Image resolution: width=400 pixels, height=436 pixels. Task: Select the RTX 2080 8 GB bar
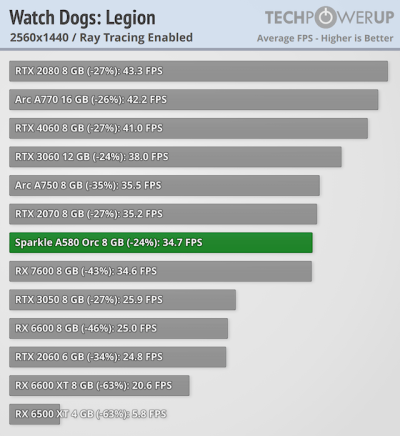point(198,71)
